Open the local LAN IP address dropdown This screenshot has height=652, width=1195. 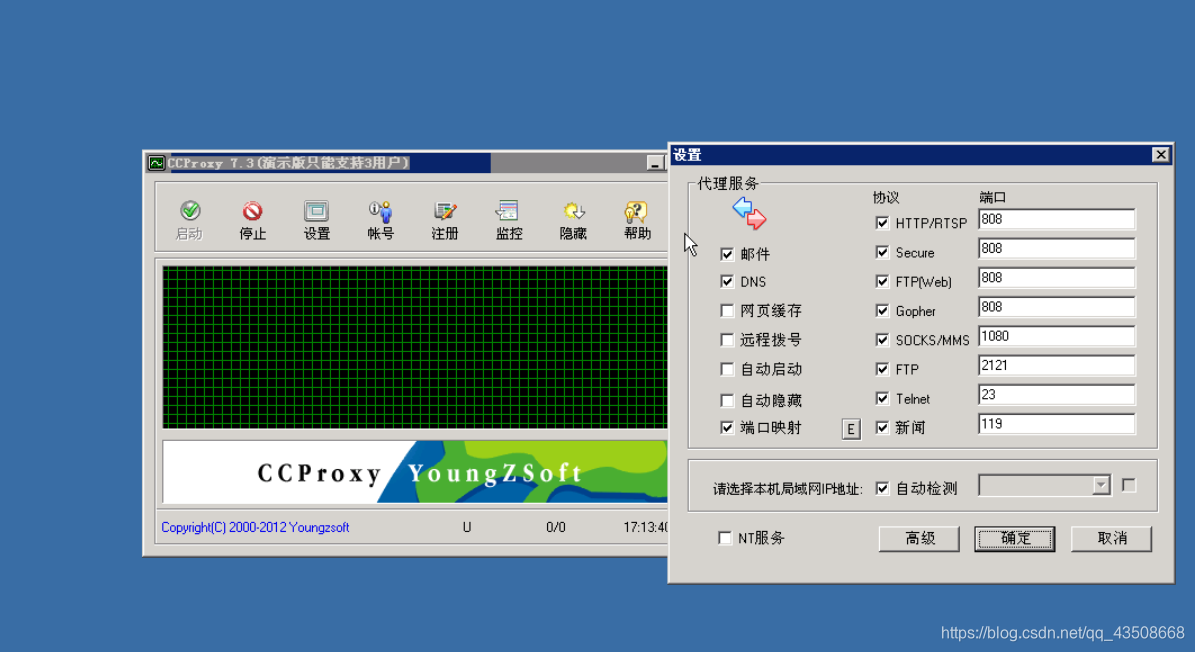coord(1044,485)
